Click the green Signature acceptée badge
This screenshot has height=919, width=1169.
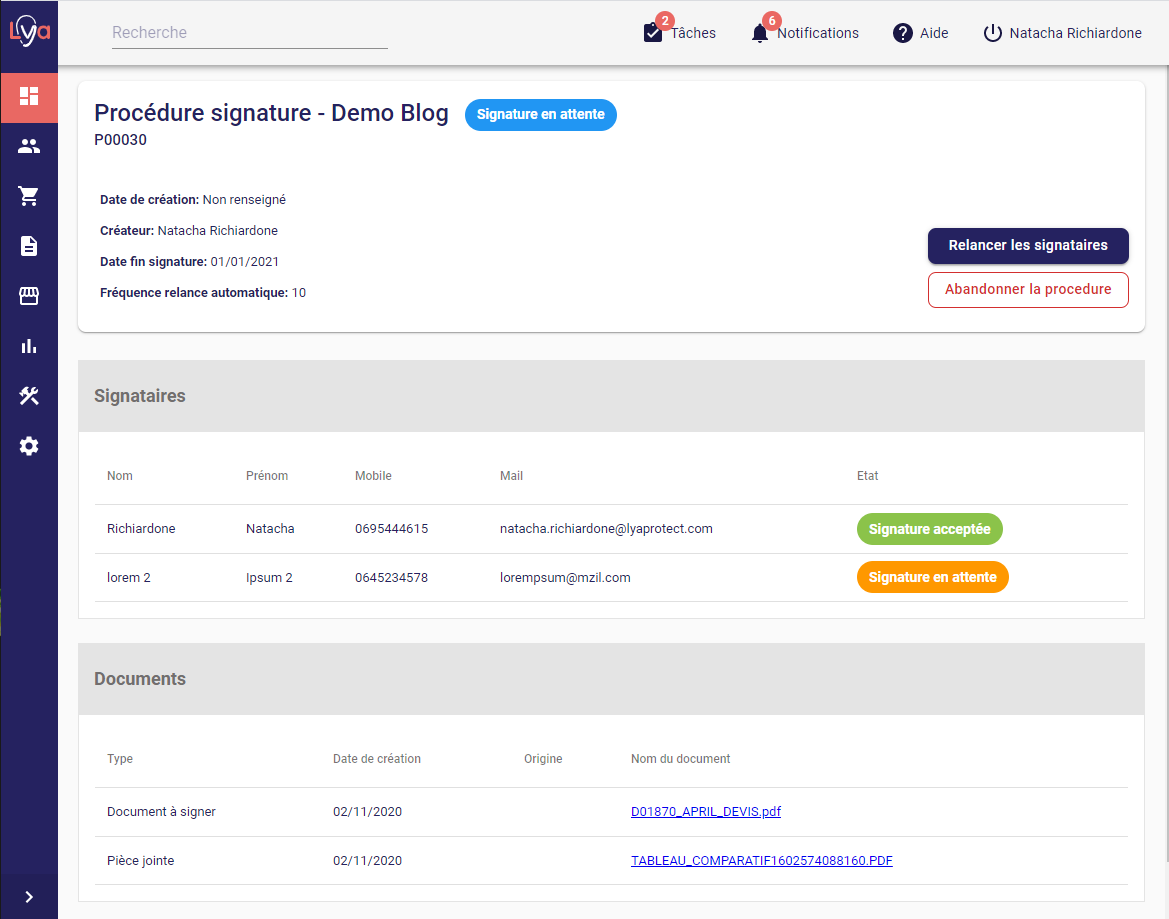click(930, 529)
